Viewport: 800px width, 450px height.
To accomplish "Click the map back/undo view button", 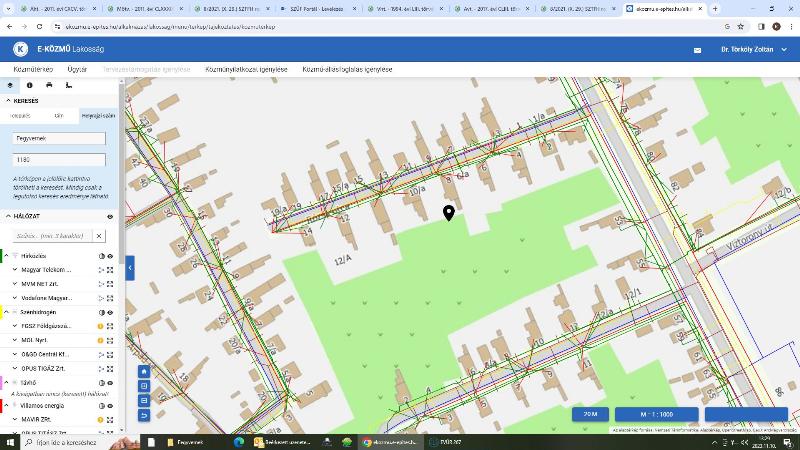I will [144, 415].
